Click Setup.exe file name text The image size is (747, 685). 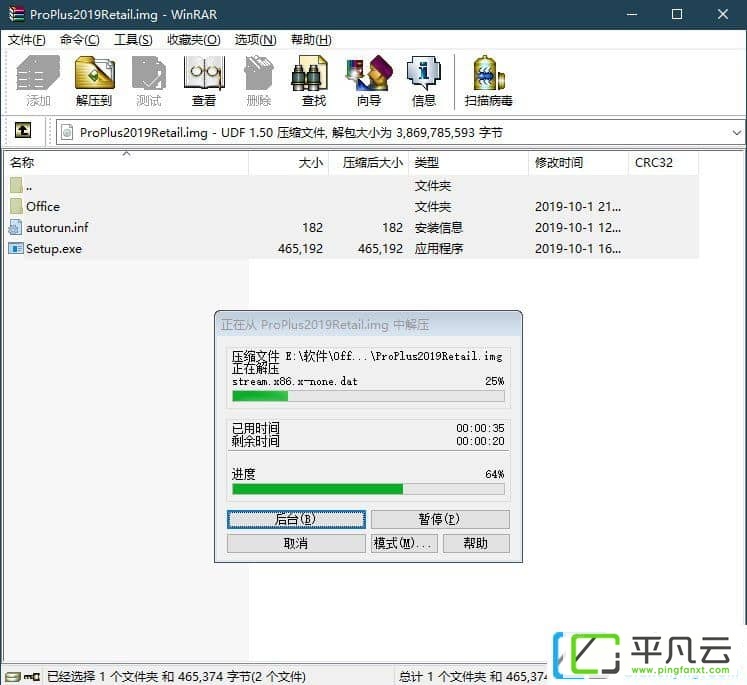[x=54, y=248]
